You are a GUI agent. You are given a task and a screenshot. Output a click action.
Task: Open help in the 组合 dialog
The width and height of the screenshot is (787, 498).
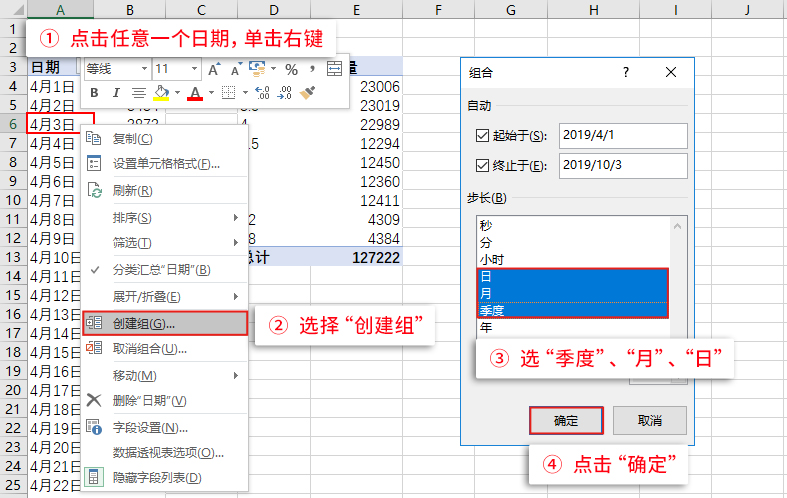tap(626, 72)
